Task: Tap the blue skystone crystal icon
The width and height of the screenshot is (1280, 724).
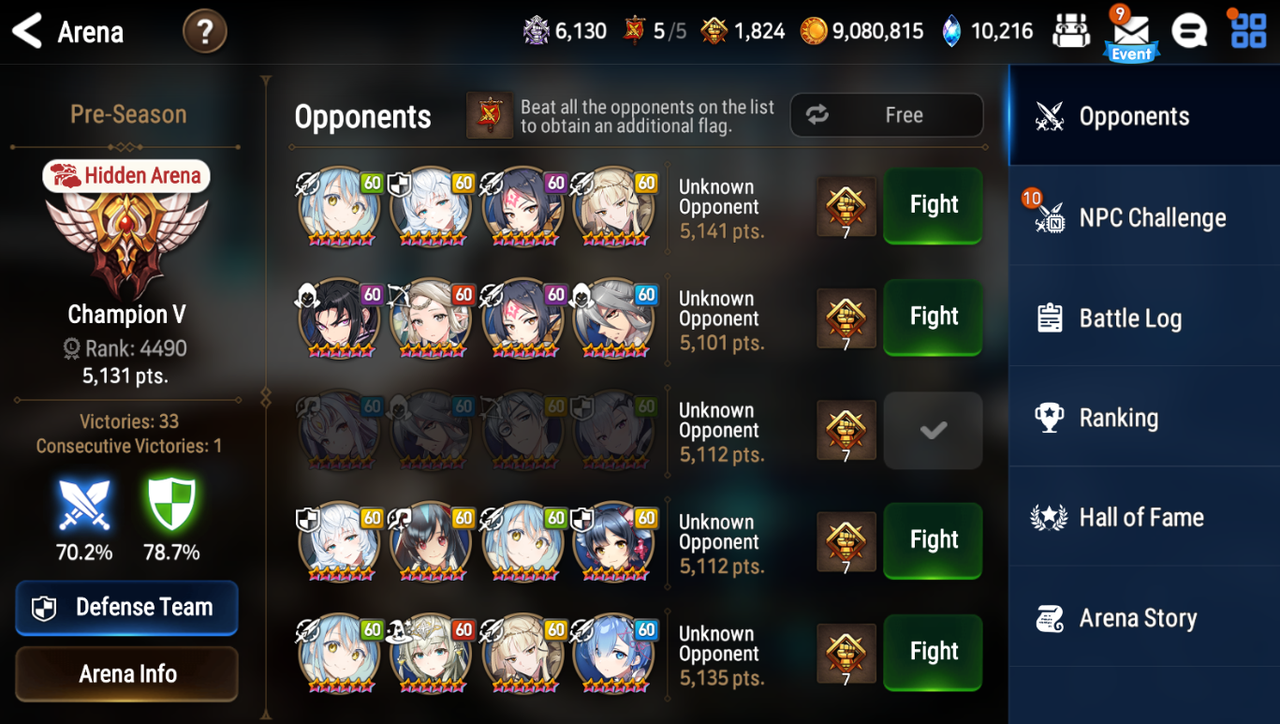Action: (x=951, y=32)
